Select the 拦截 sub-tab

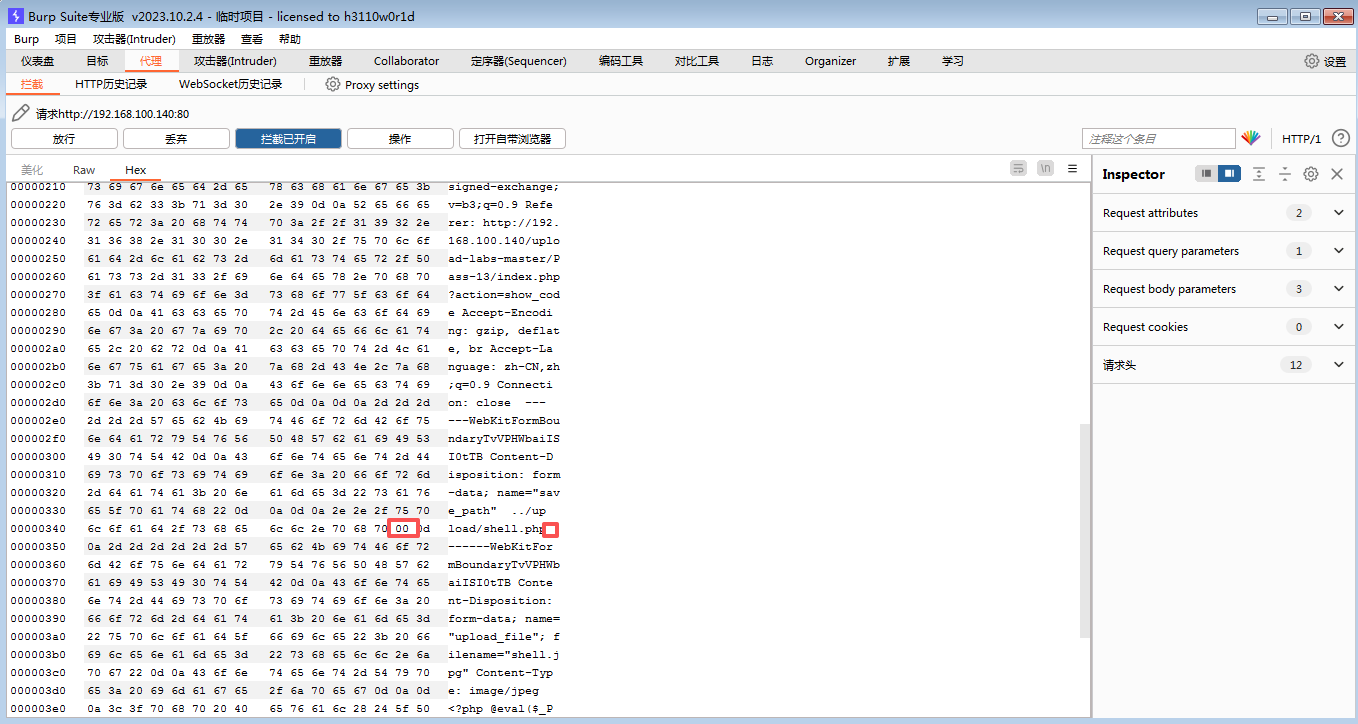click(x=32, y=85)
